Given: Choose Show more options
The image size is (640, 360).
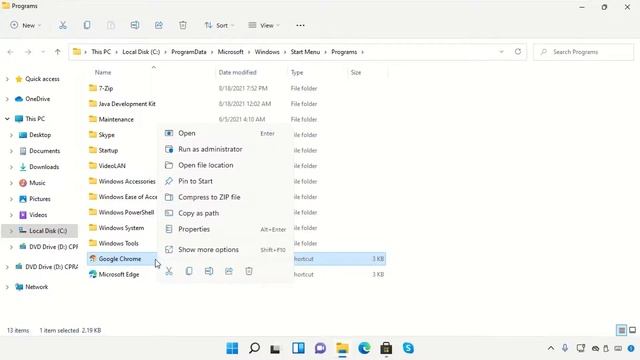Looking at the screenshot, I should (x=225, y=249).
